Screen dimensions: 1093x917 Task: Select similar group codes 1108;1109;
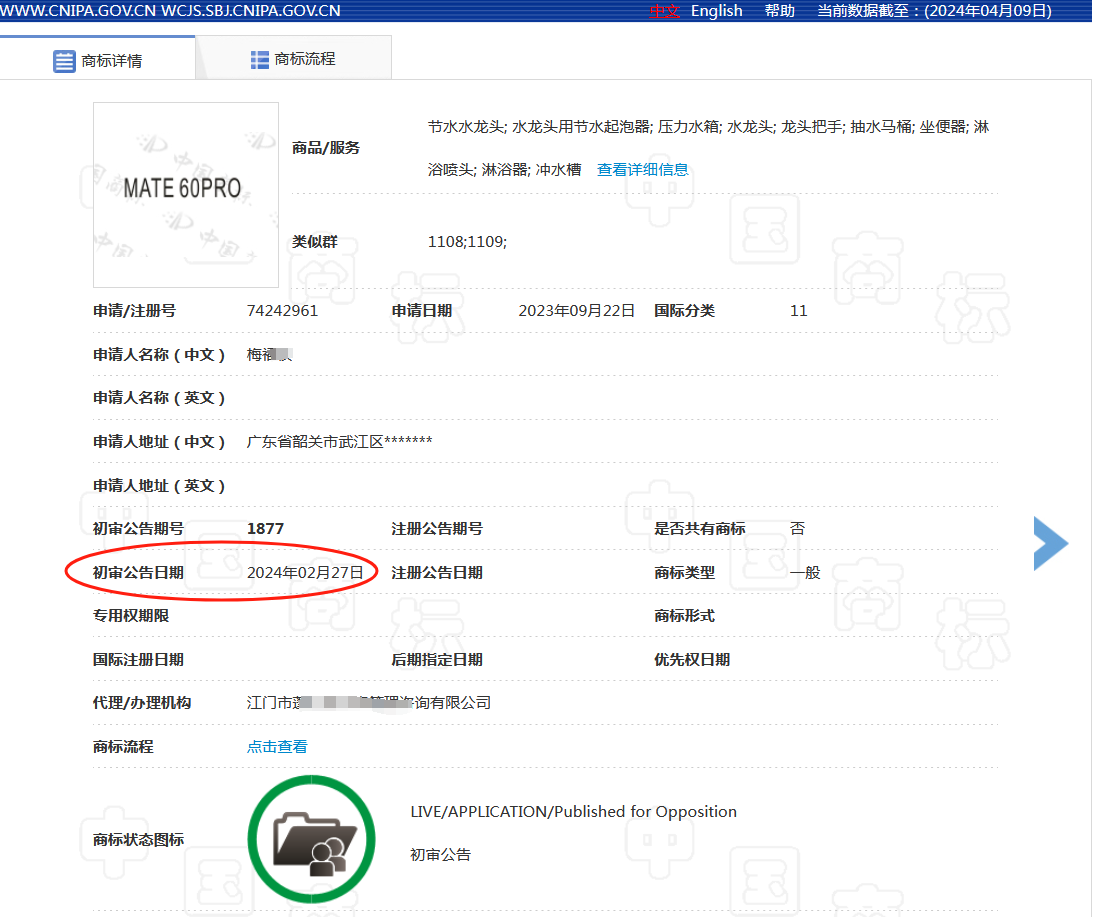coord(467,242)
